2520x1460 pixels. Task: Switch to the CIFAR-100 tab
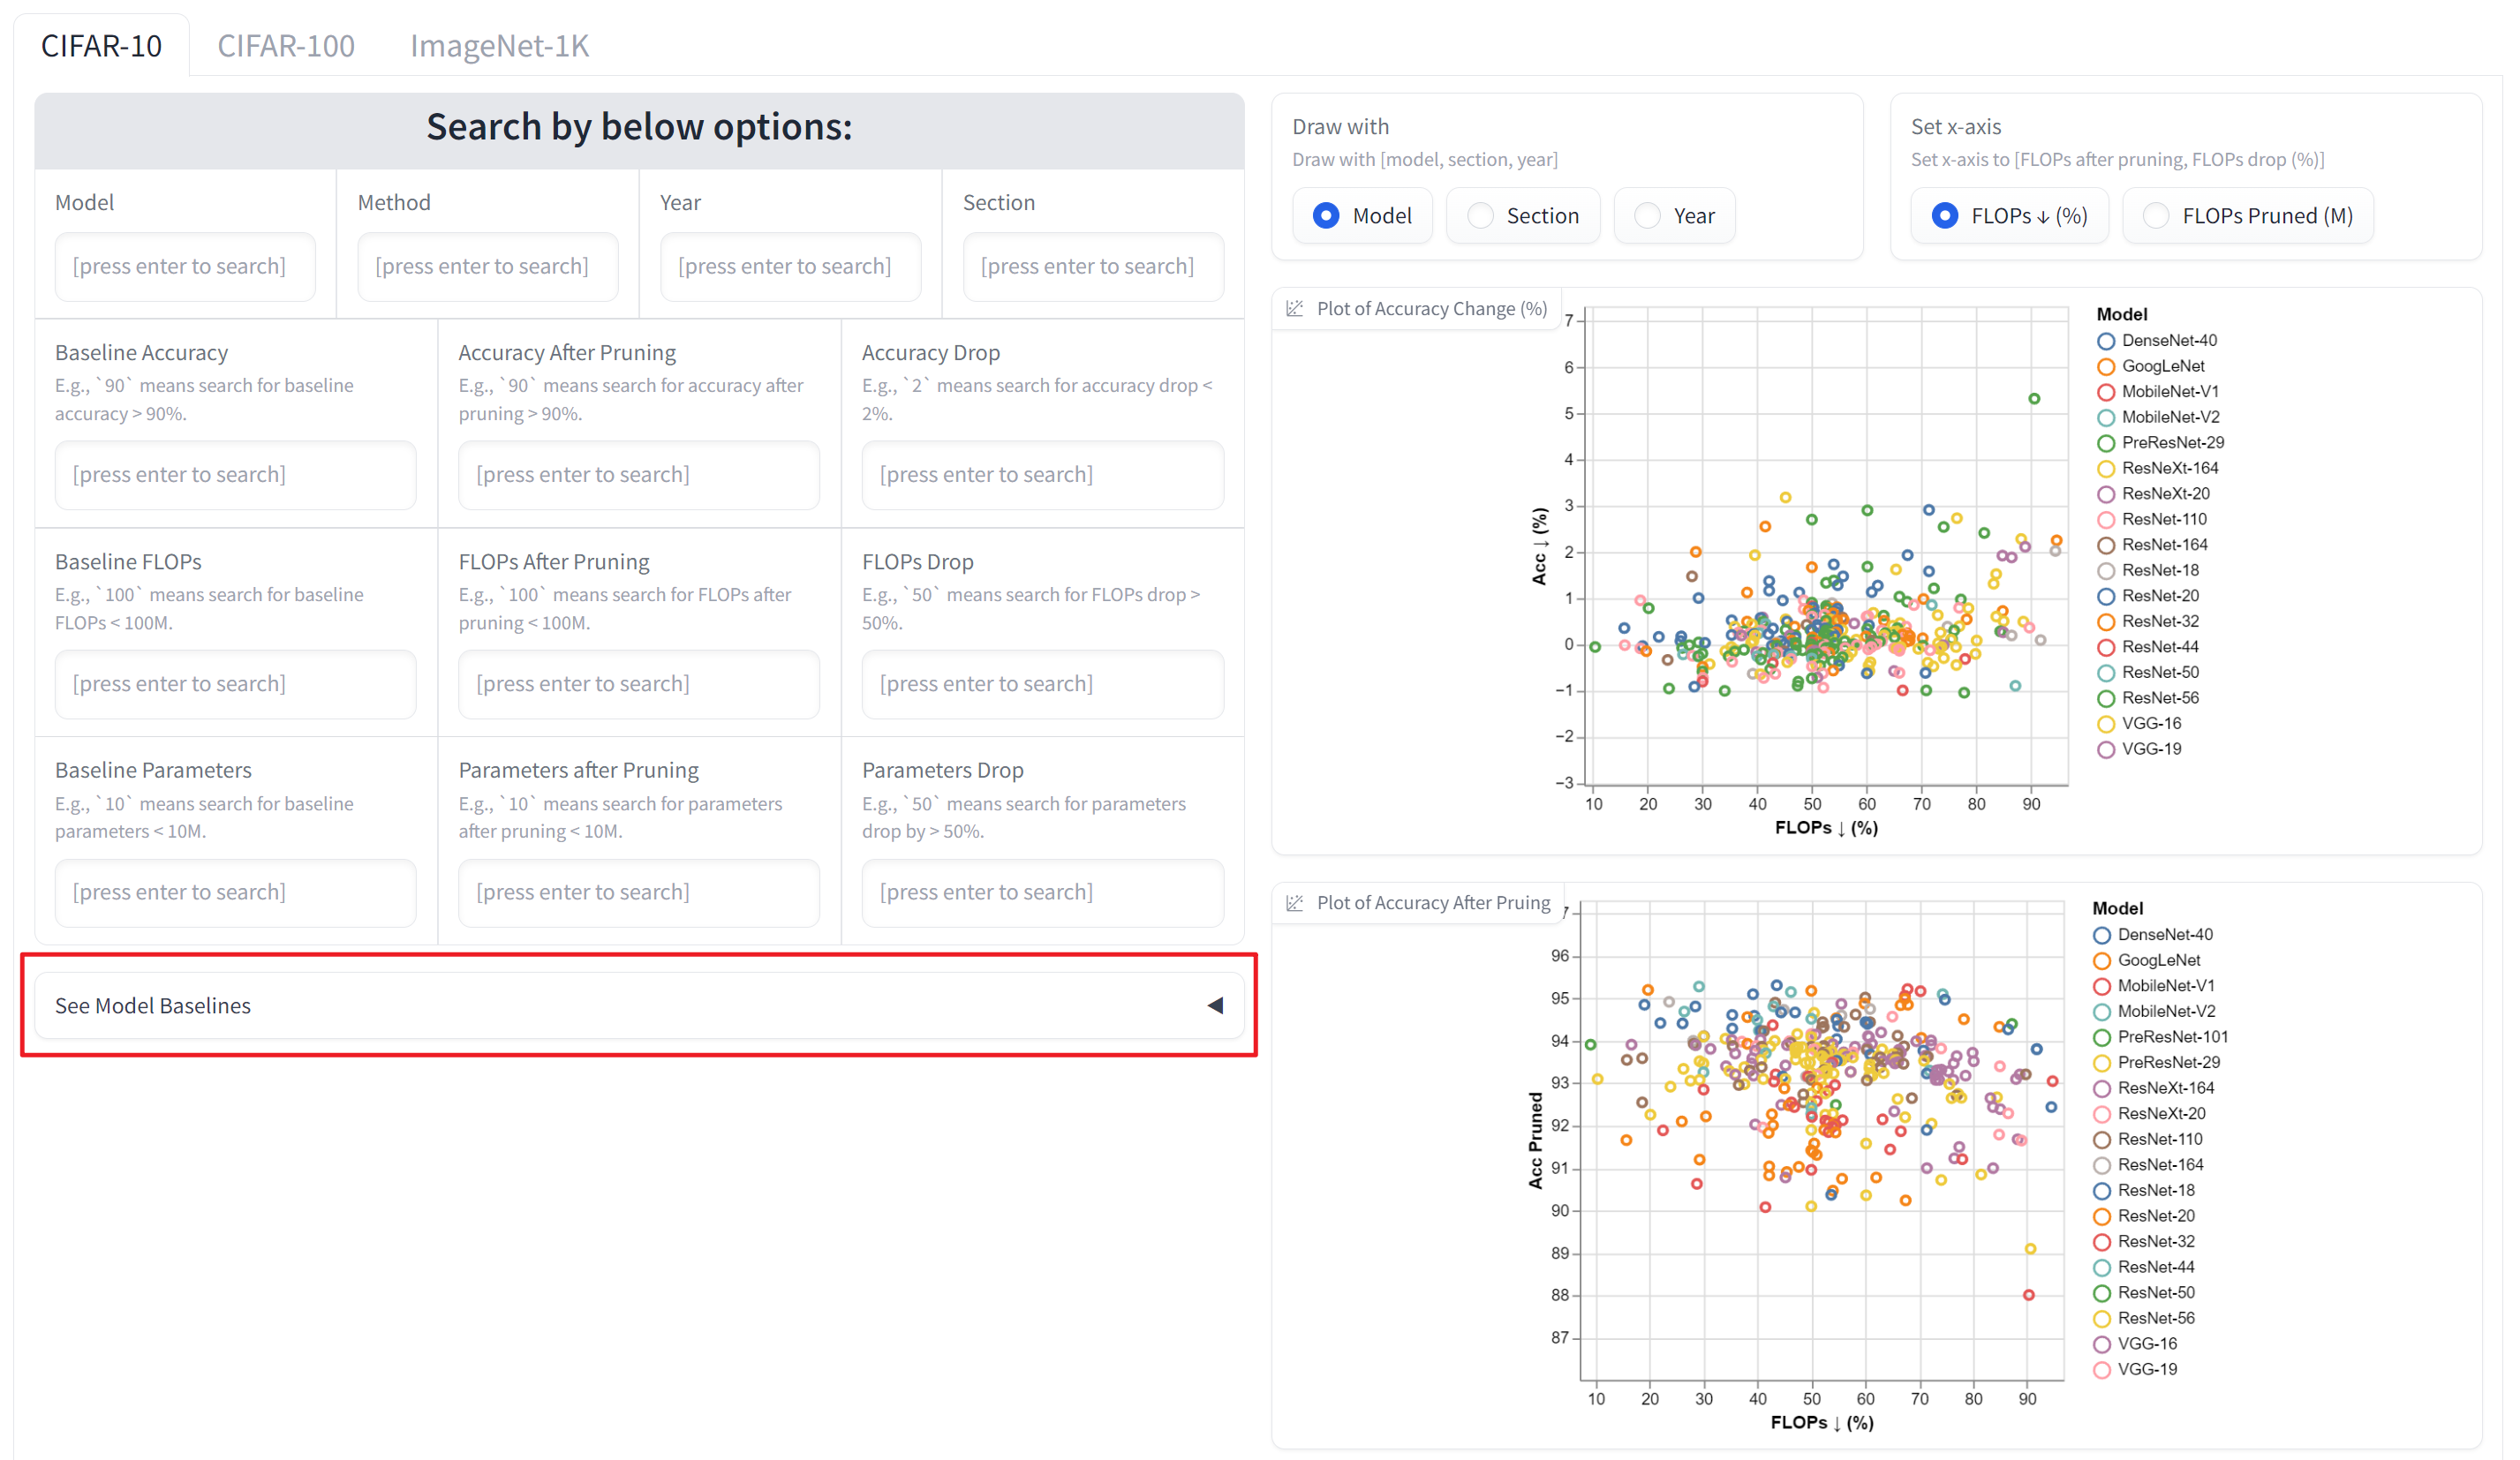tap(286, 45)
